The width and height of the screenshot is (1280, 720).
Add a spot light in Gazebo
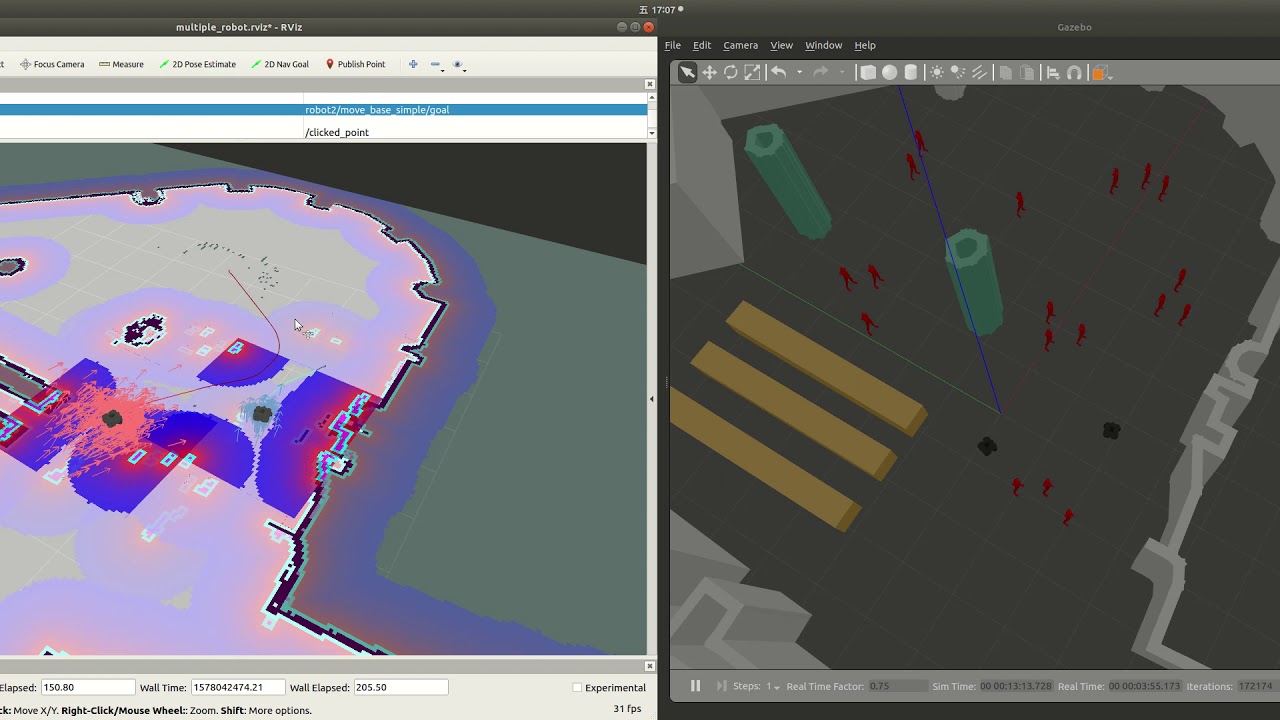[958, 72]
